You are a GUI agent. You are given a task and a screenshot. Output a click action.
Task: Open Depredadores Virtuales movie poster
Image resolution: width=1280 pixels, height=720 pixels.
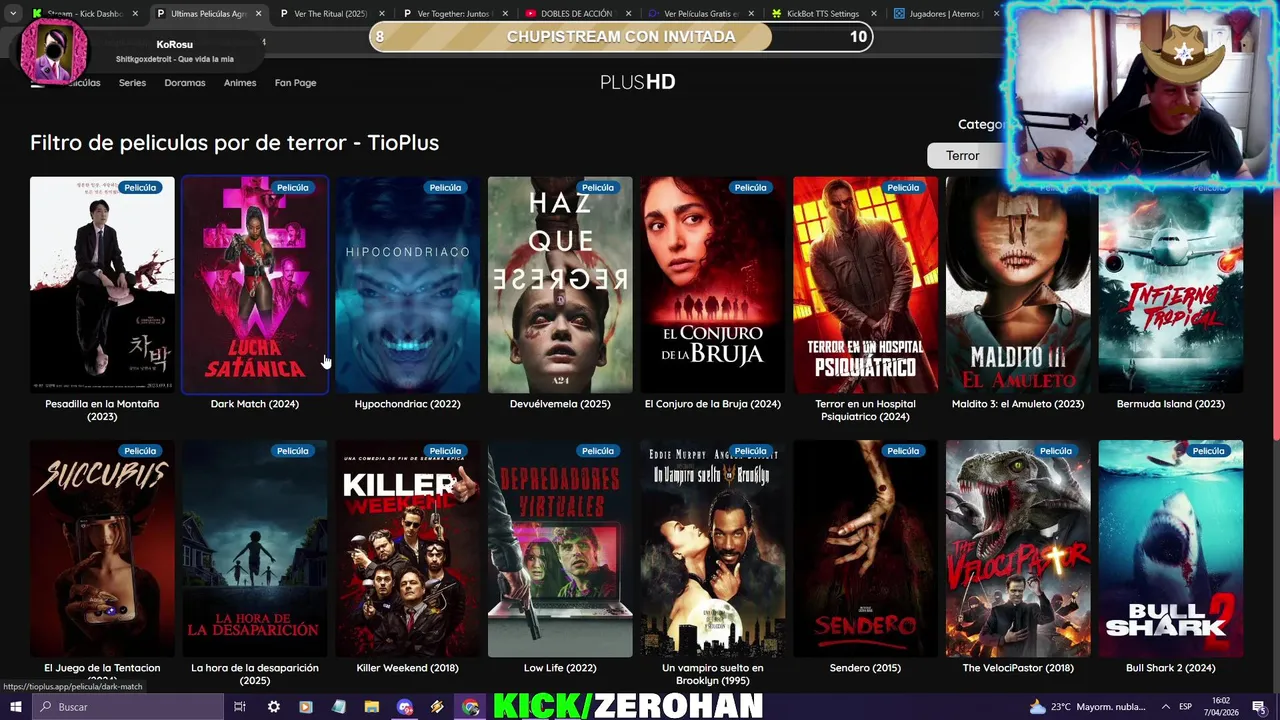pyautogui.click(x=560, y=549)
